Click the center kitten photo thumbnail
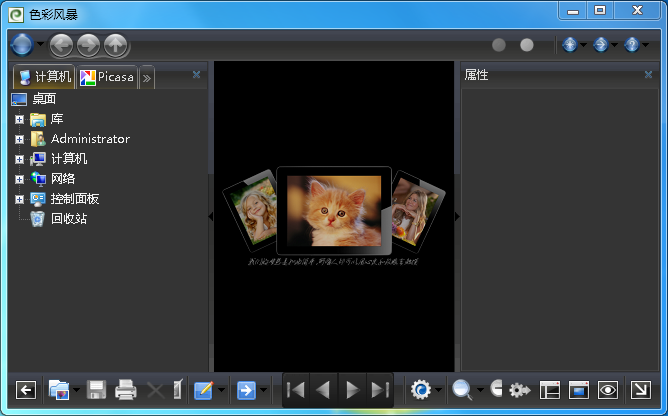Viewport: 668px width, 416px height. tap(334, 210)
